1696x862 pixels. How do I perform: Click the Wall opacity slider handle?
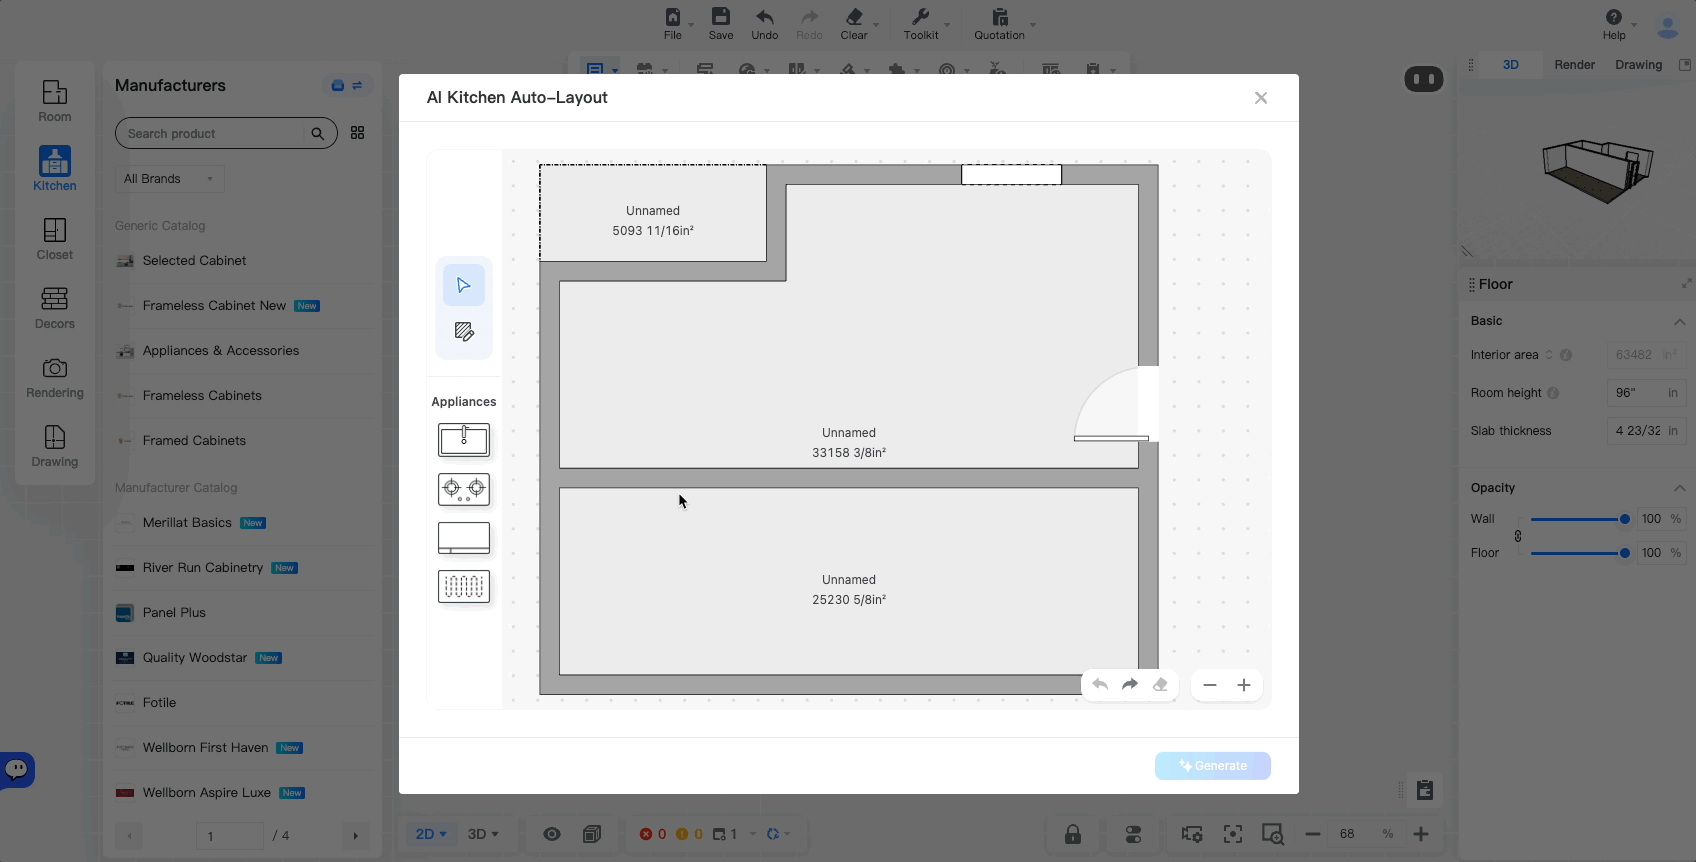pos(1625,519)
